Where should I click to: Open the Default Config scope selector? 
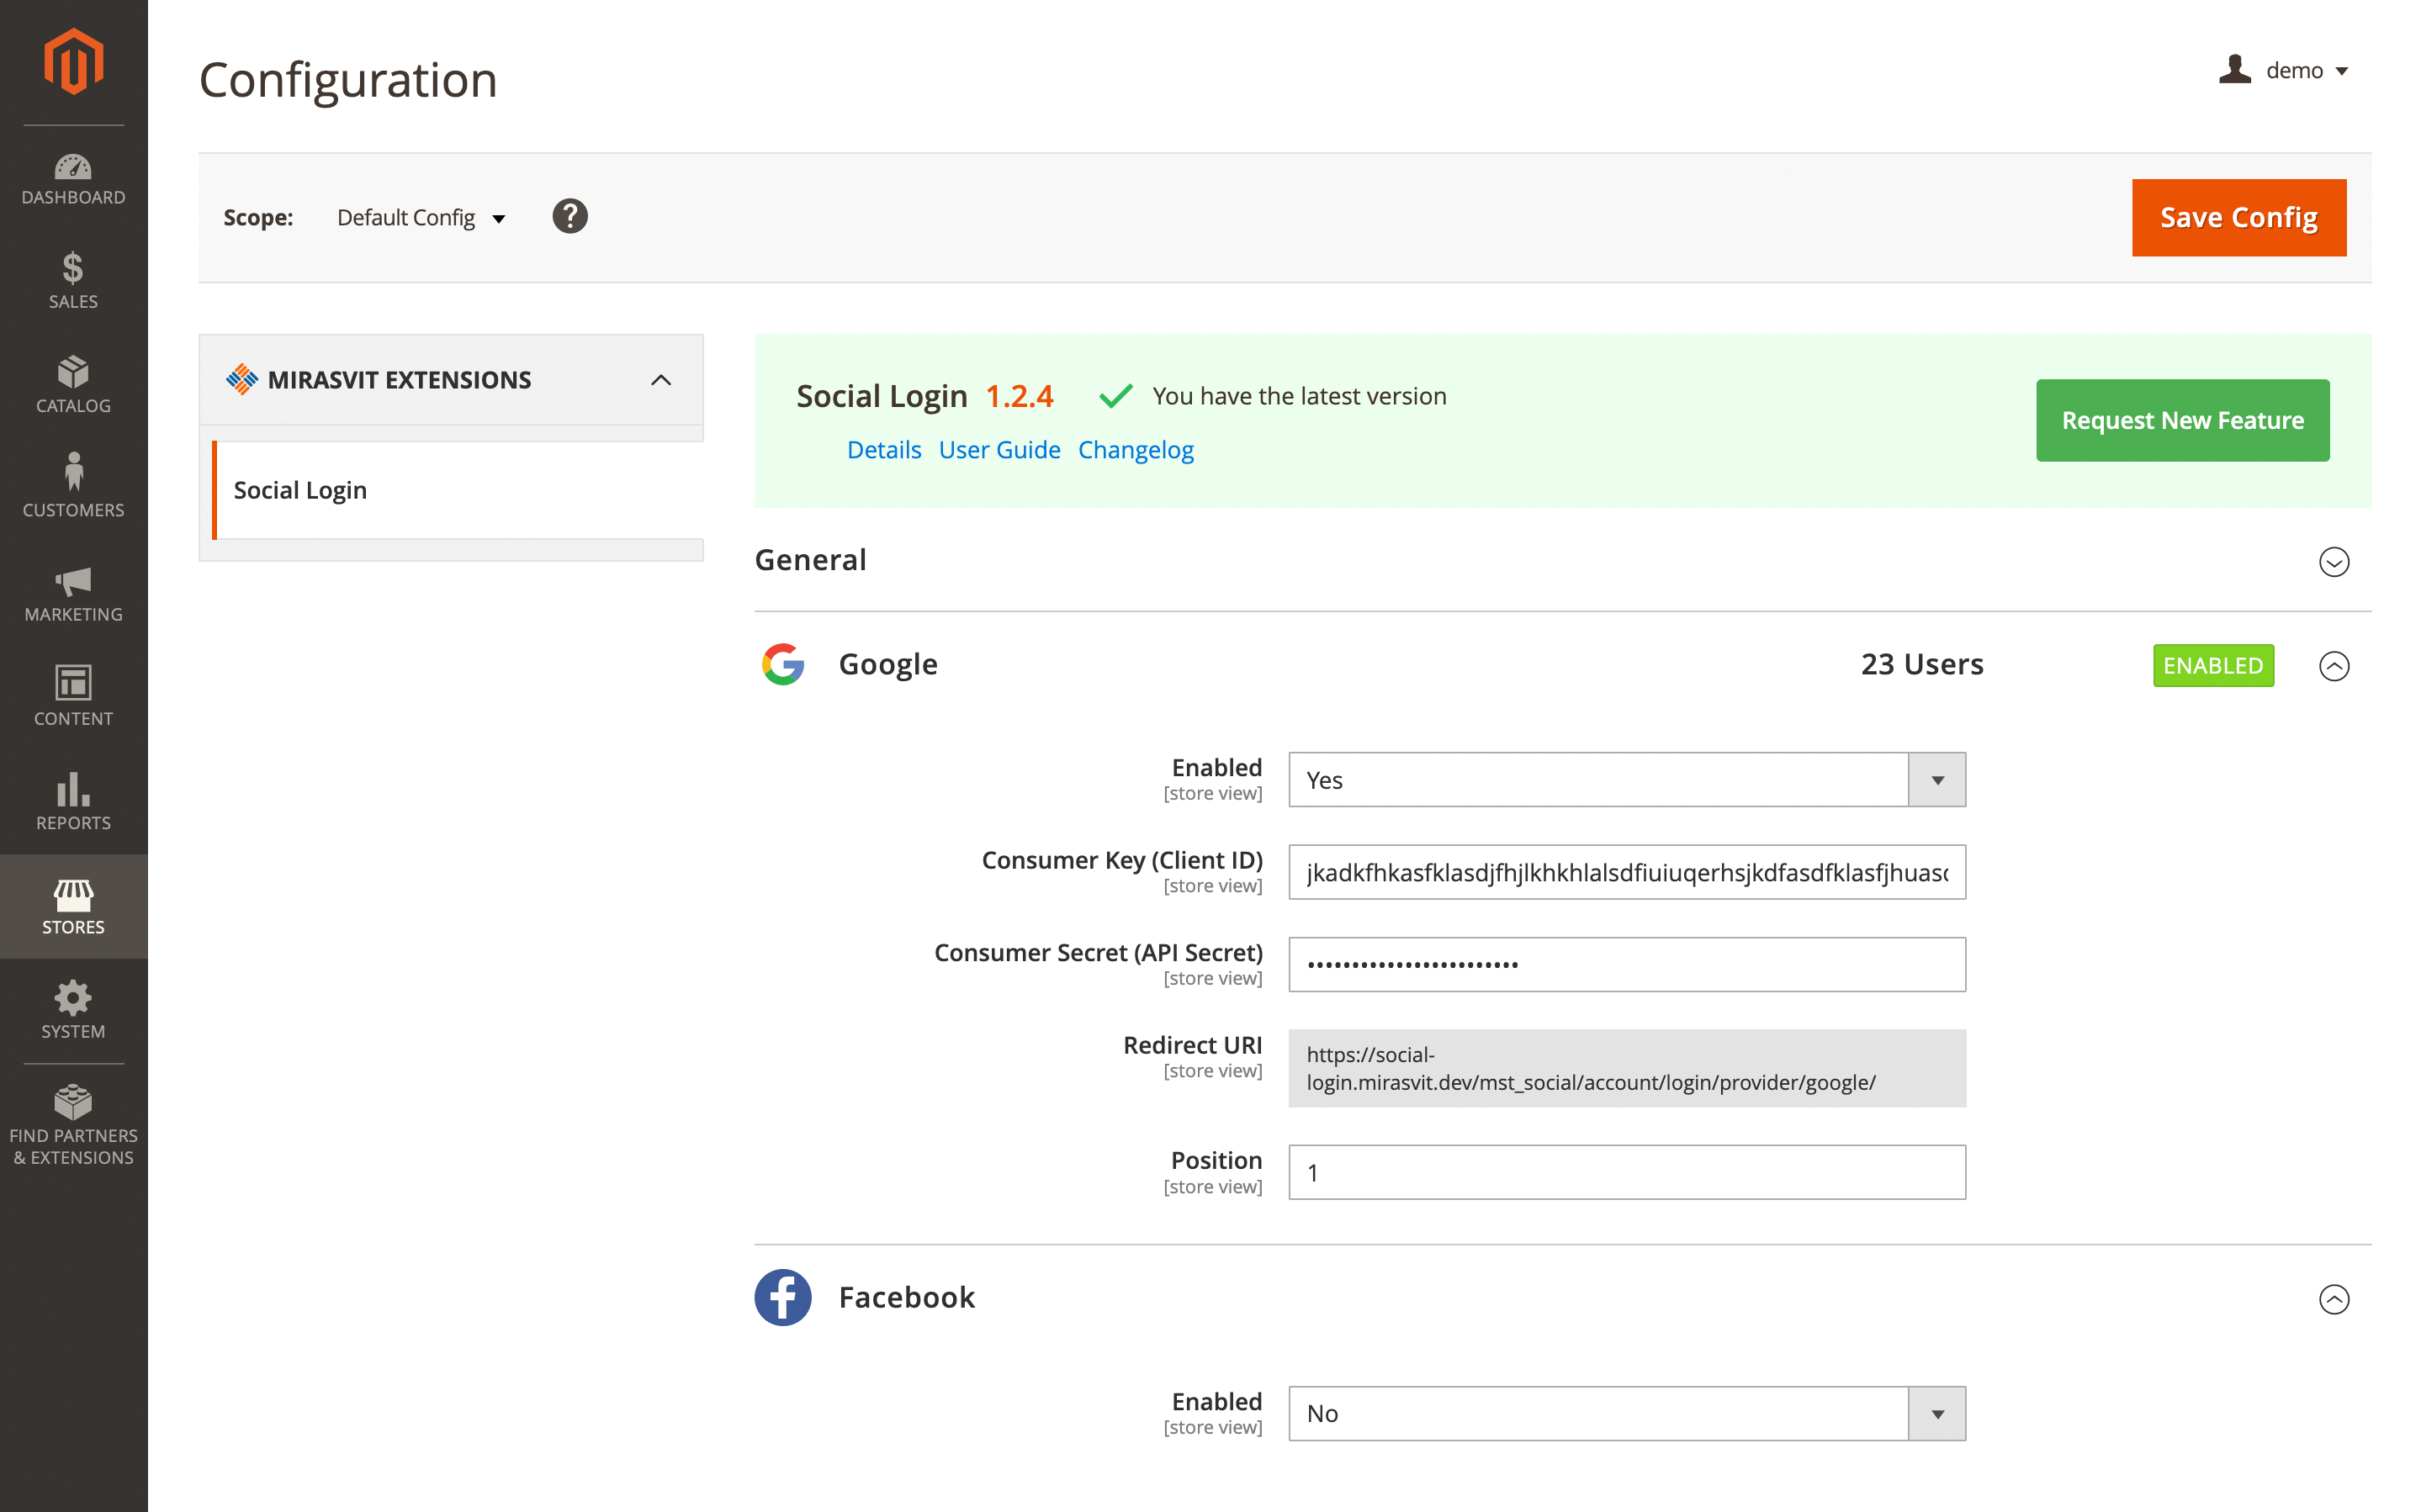(421, 218)
